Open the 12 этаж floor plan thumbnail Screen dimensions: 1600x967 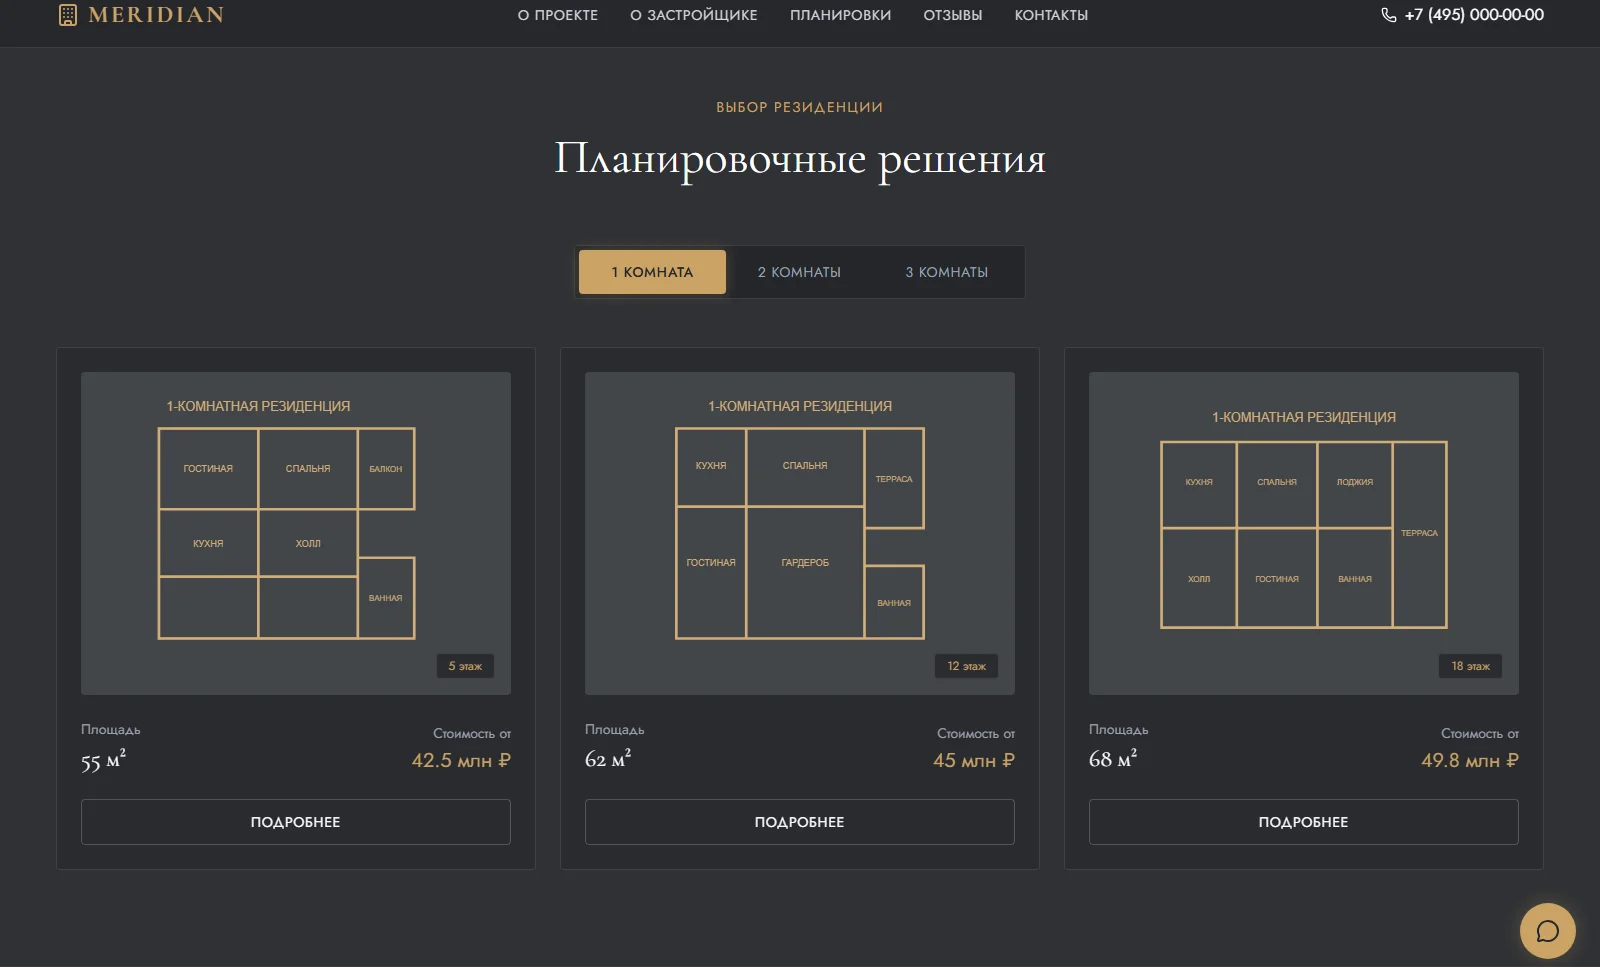(x=800, y=533)
